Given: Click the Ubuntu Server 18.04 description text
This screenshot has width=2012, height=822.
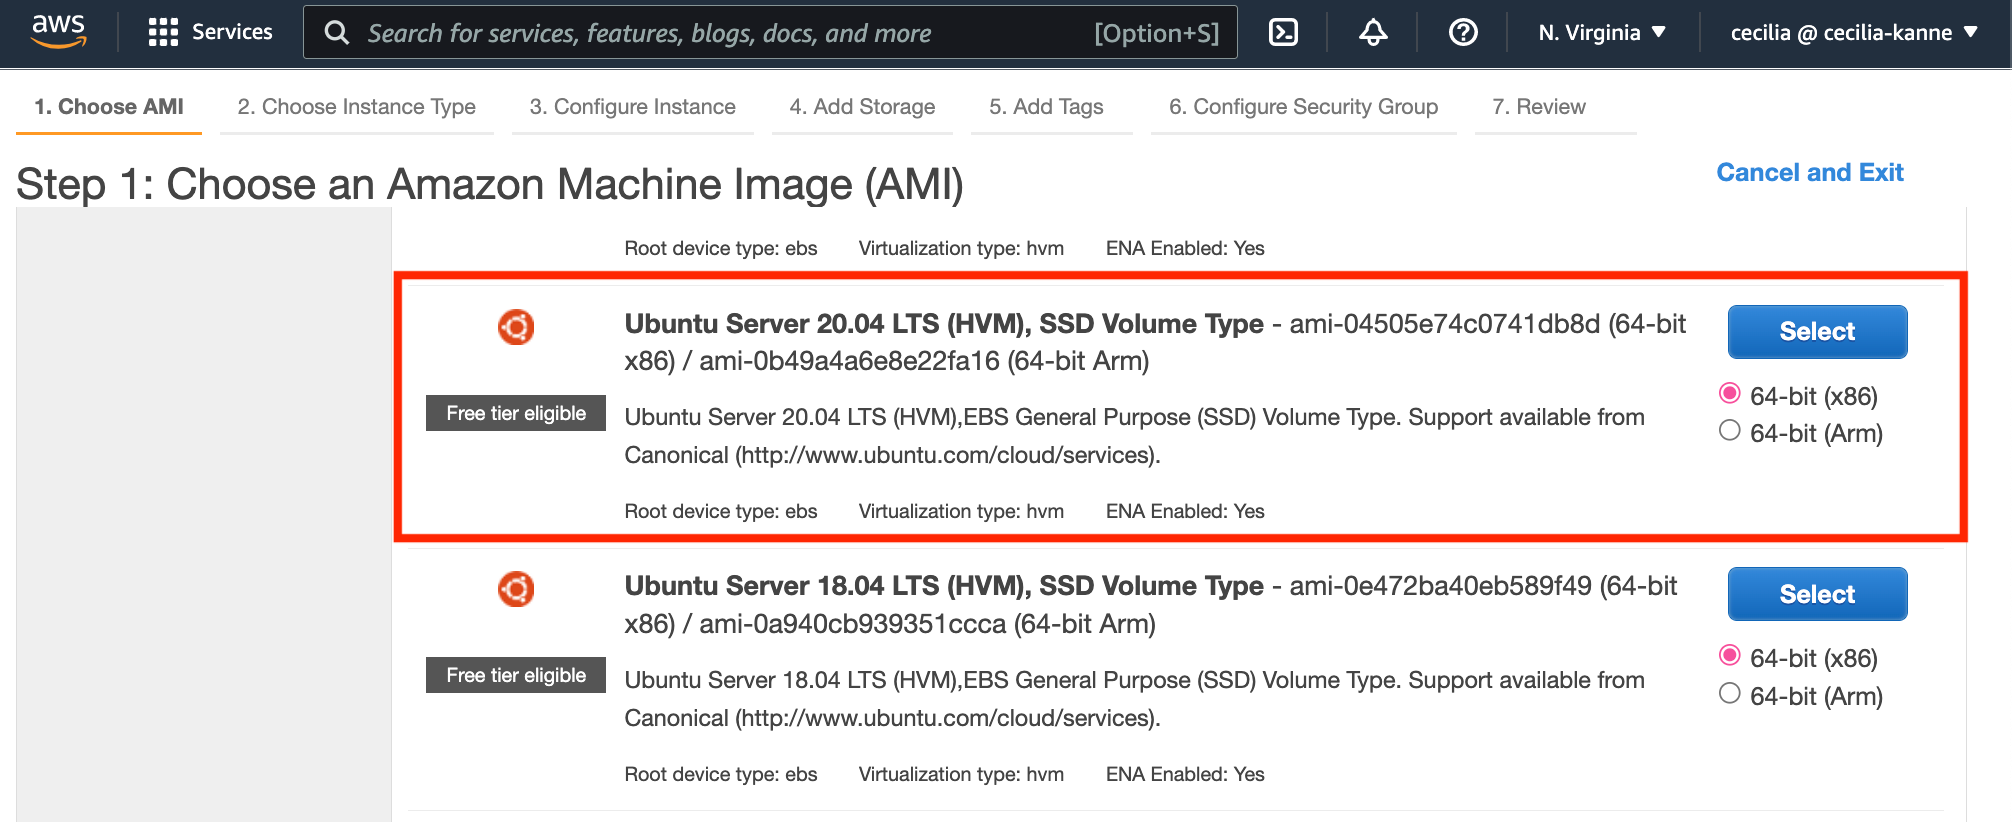Looking at the screenshot, I should 1135,699.
